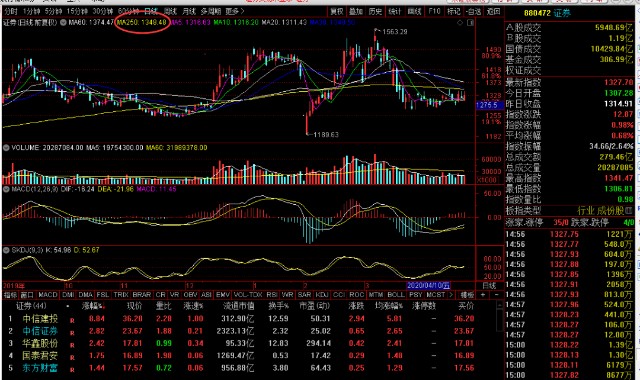Select the BOLL indicator tab
The height and width of the screenshot is (380, 640).
tap(396, 295)
